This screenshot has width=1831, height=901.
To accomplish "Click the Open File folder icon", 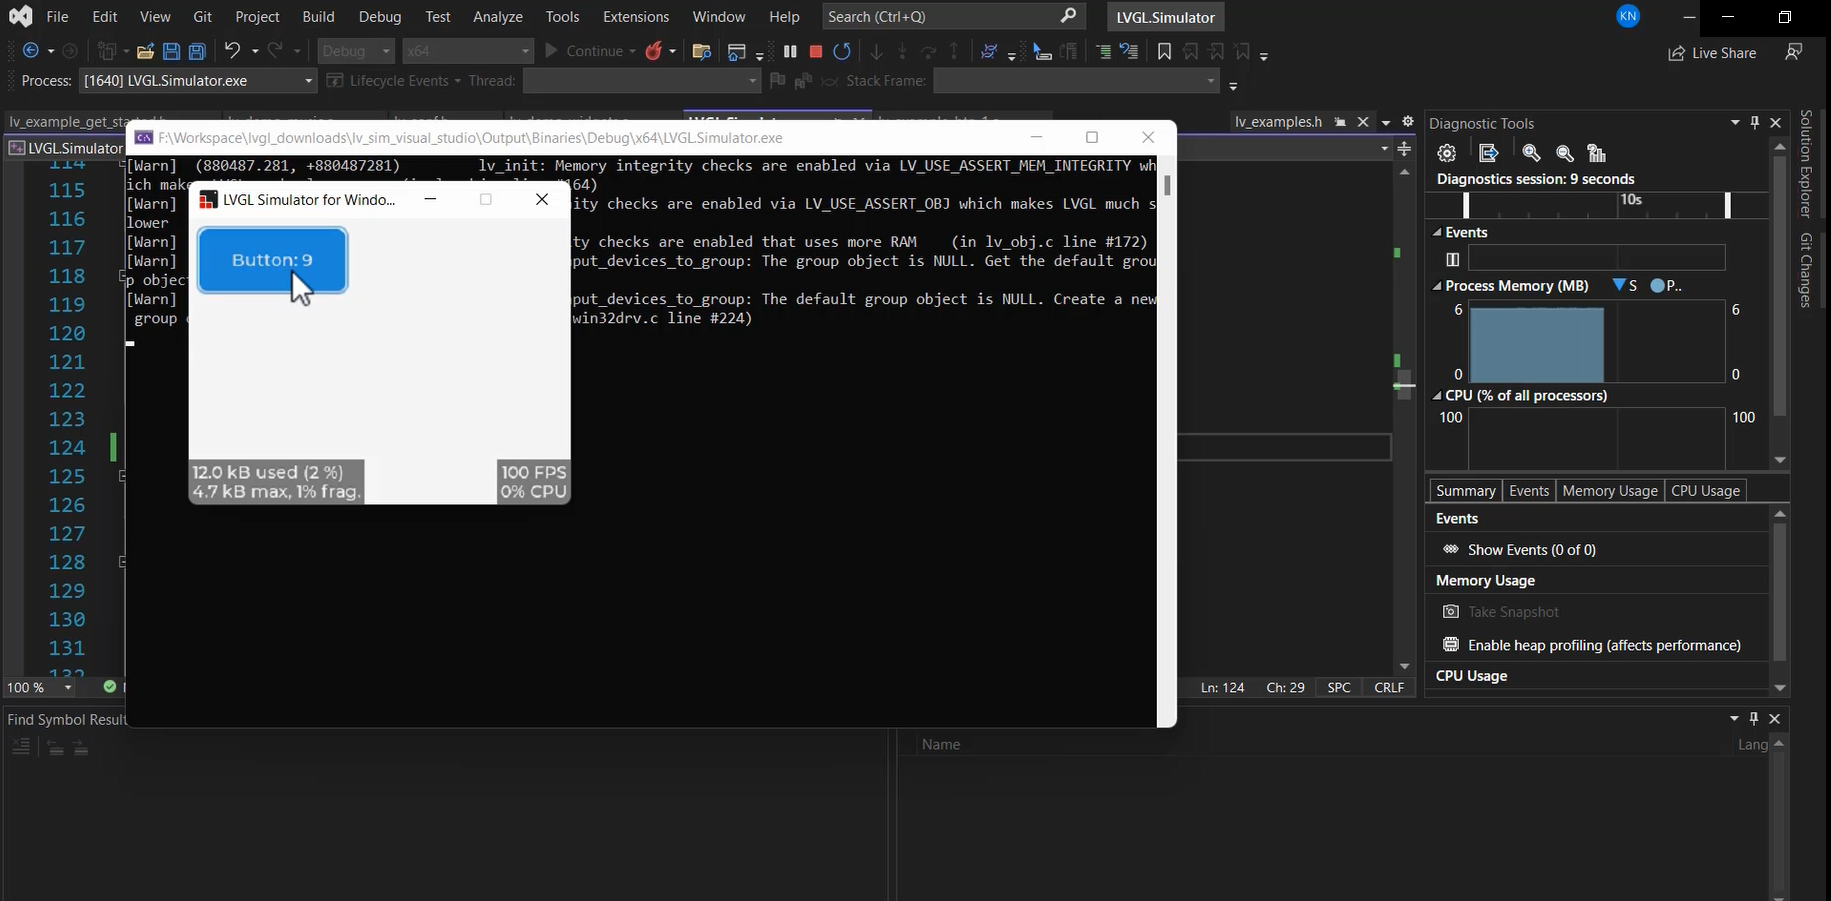I will click(x=145, y=51).
